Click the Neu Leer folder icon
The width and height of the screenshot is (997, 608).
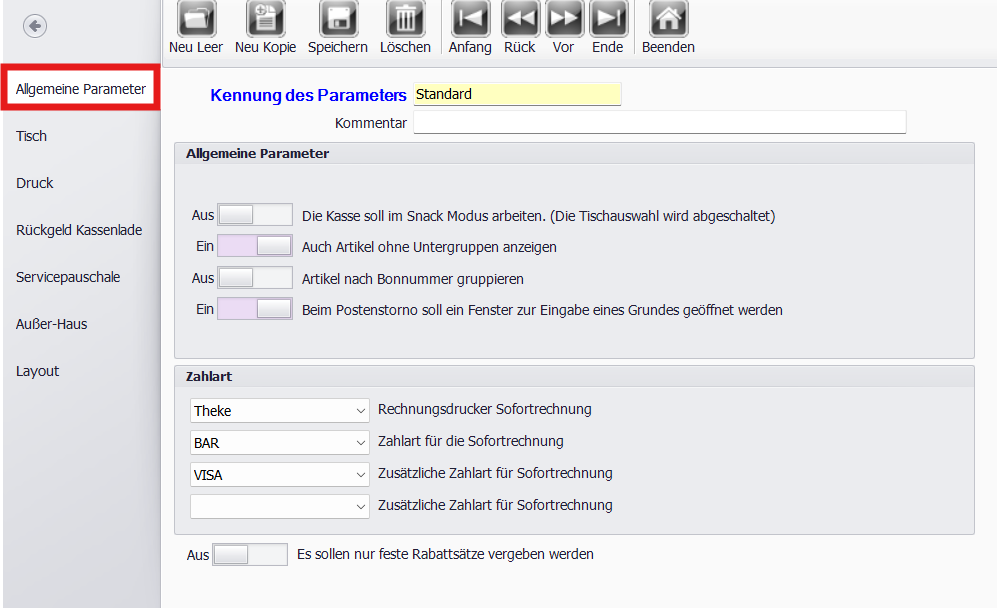click(x=196, y=18)
